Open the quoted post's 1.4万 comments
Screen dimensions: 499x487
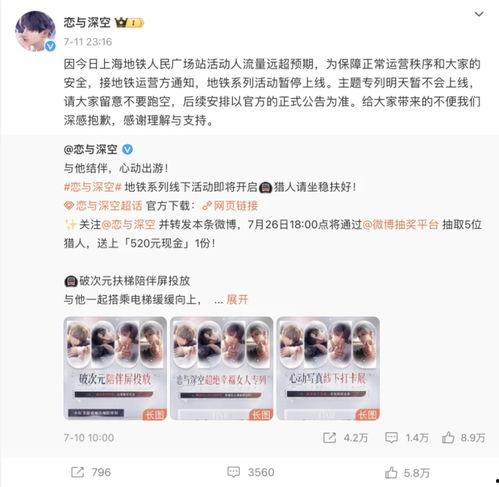pyautogui.click(x=407, y=437)
